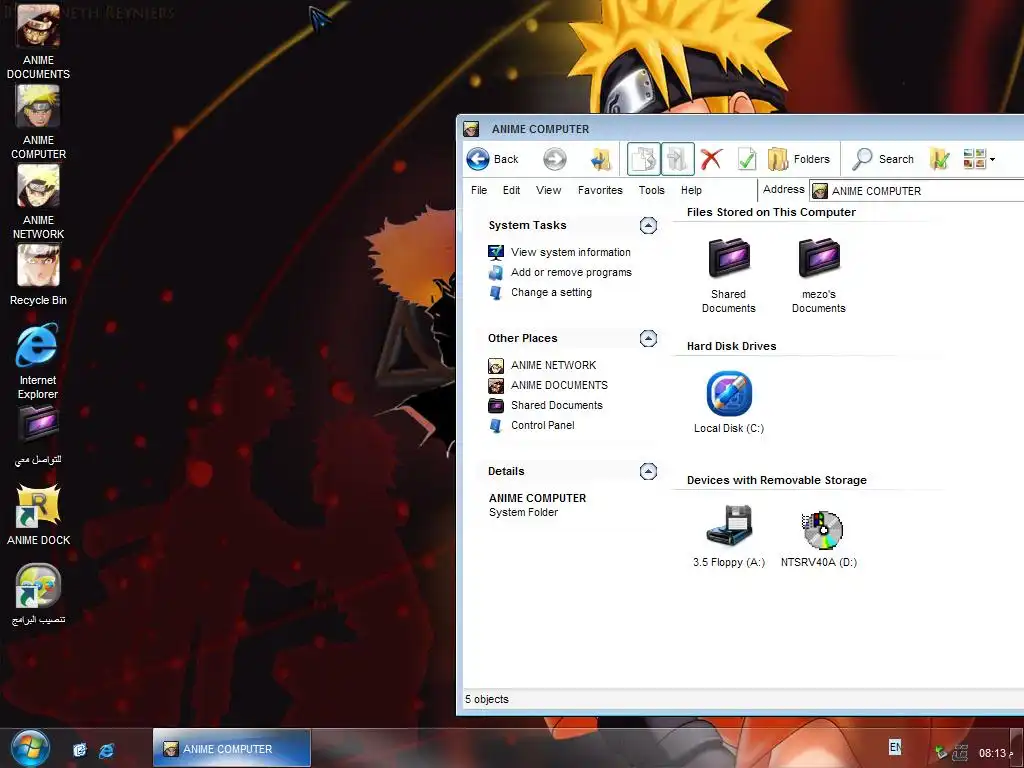
Task: Open the Edit menu
Action: tap(511, 190)
